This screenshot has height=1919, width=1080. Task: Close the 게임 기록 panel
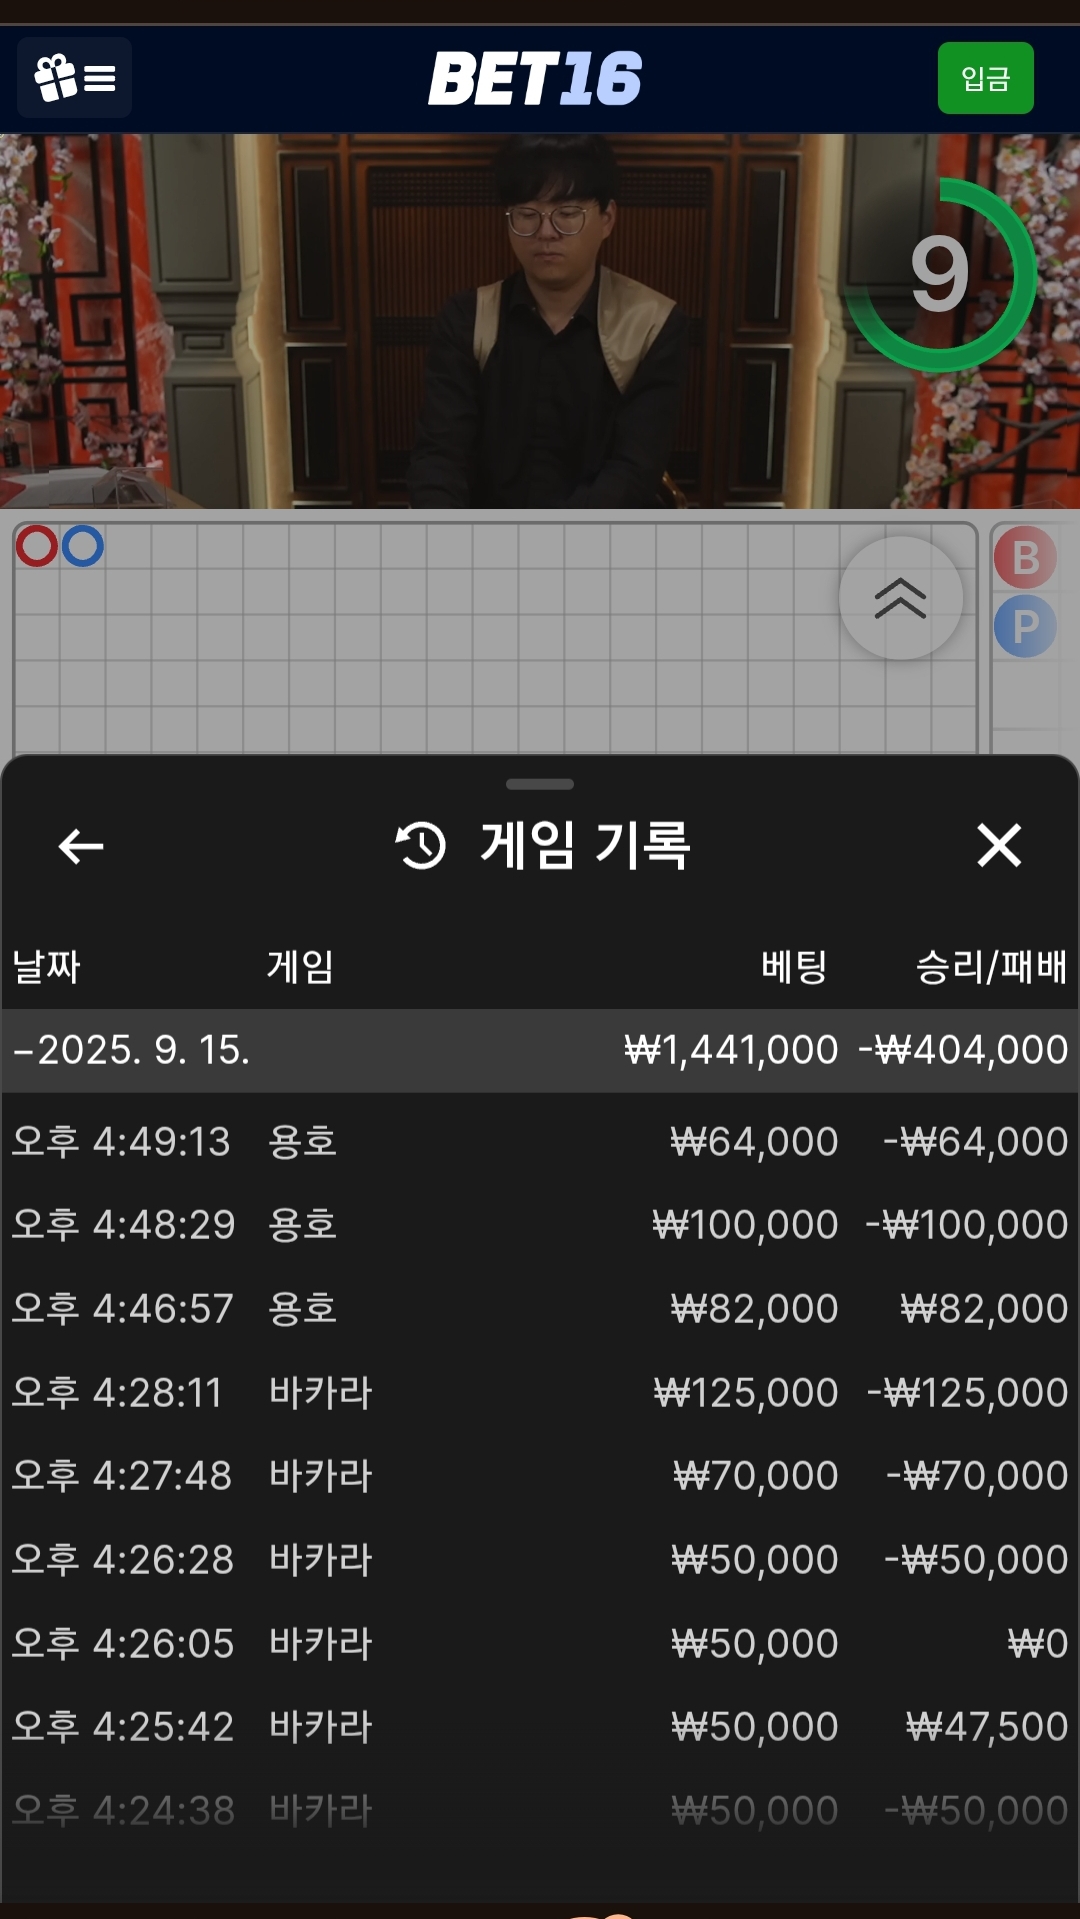pyautogui.click(x=999, y=845)
